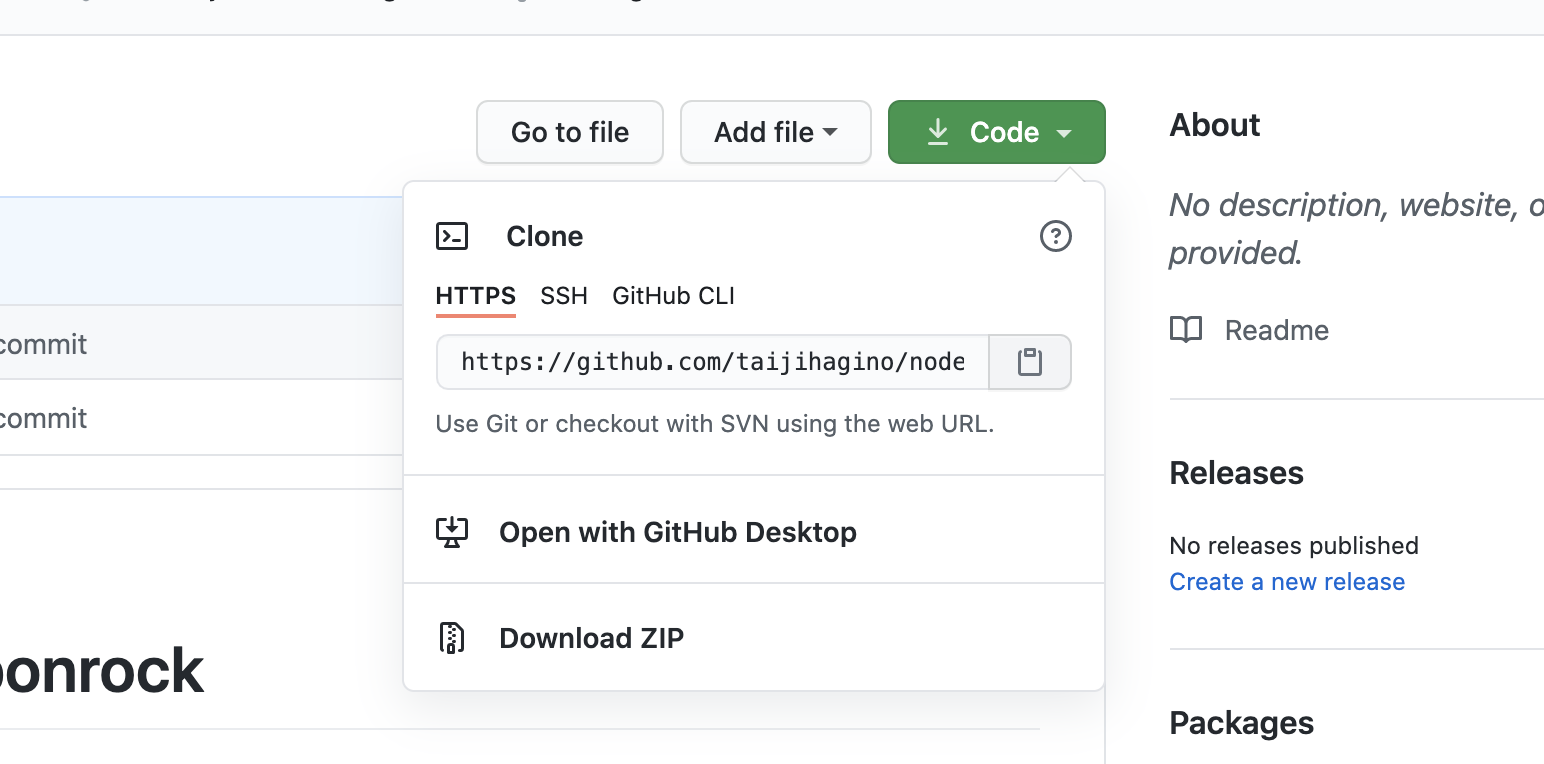Image resolution: width=1544 pixels, height=764 pixels.
Task: Switch to the SSH clone tab
Action: coord(564,296)
